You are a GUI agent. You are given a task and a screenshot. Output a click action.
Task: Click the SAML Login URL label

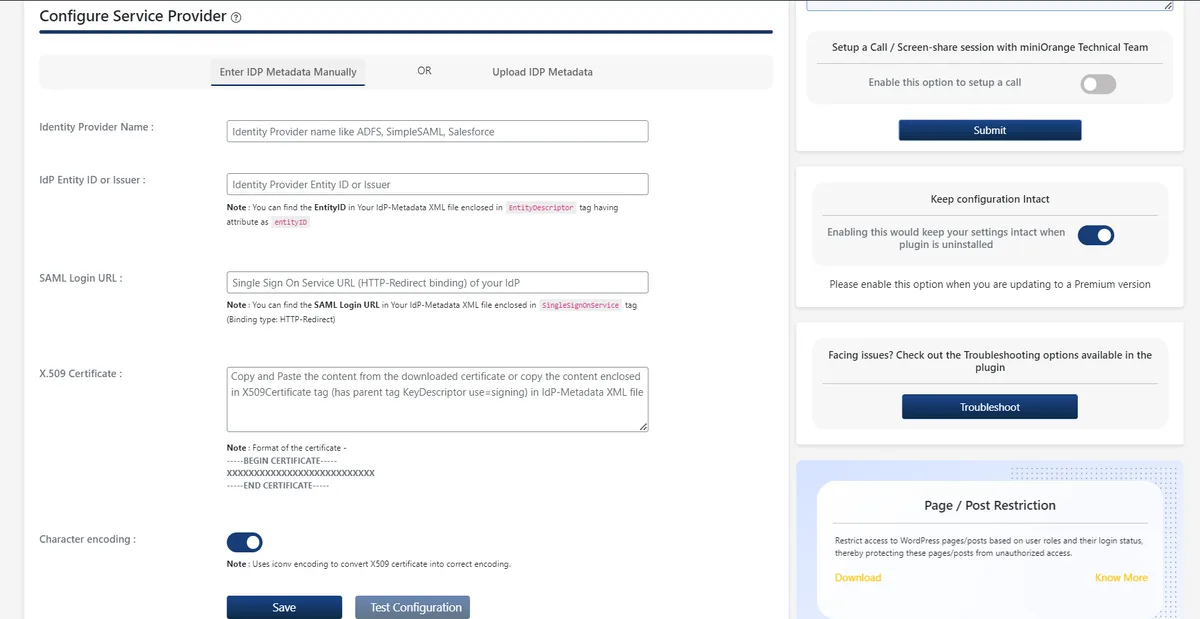tap(80, 279)
